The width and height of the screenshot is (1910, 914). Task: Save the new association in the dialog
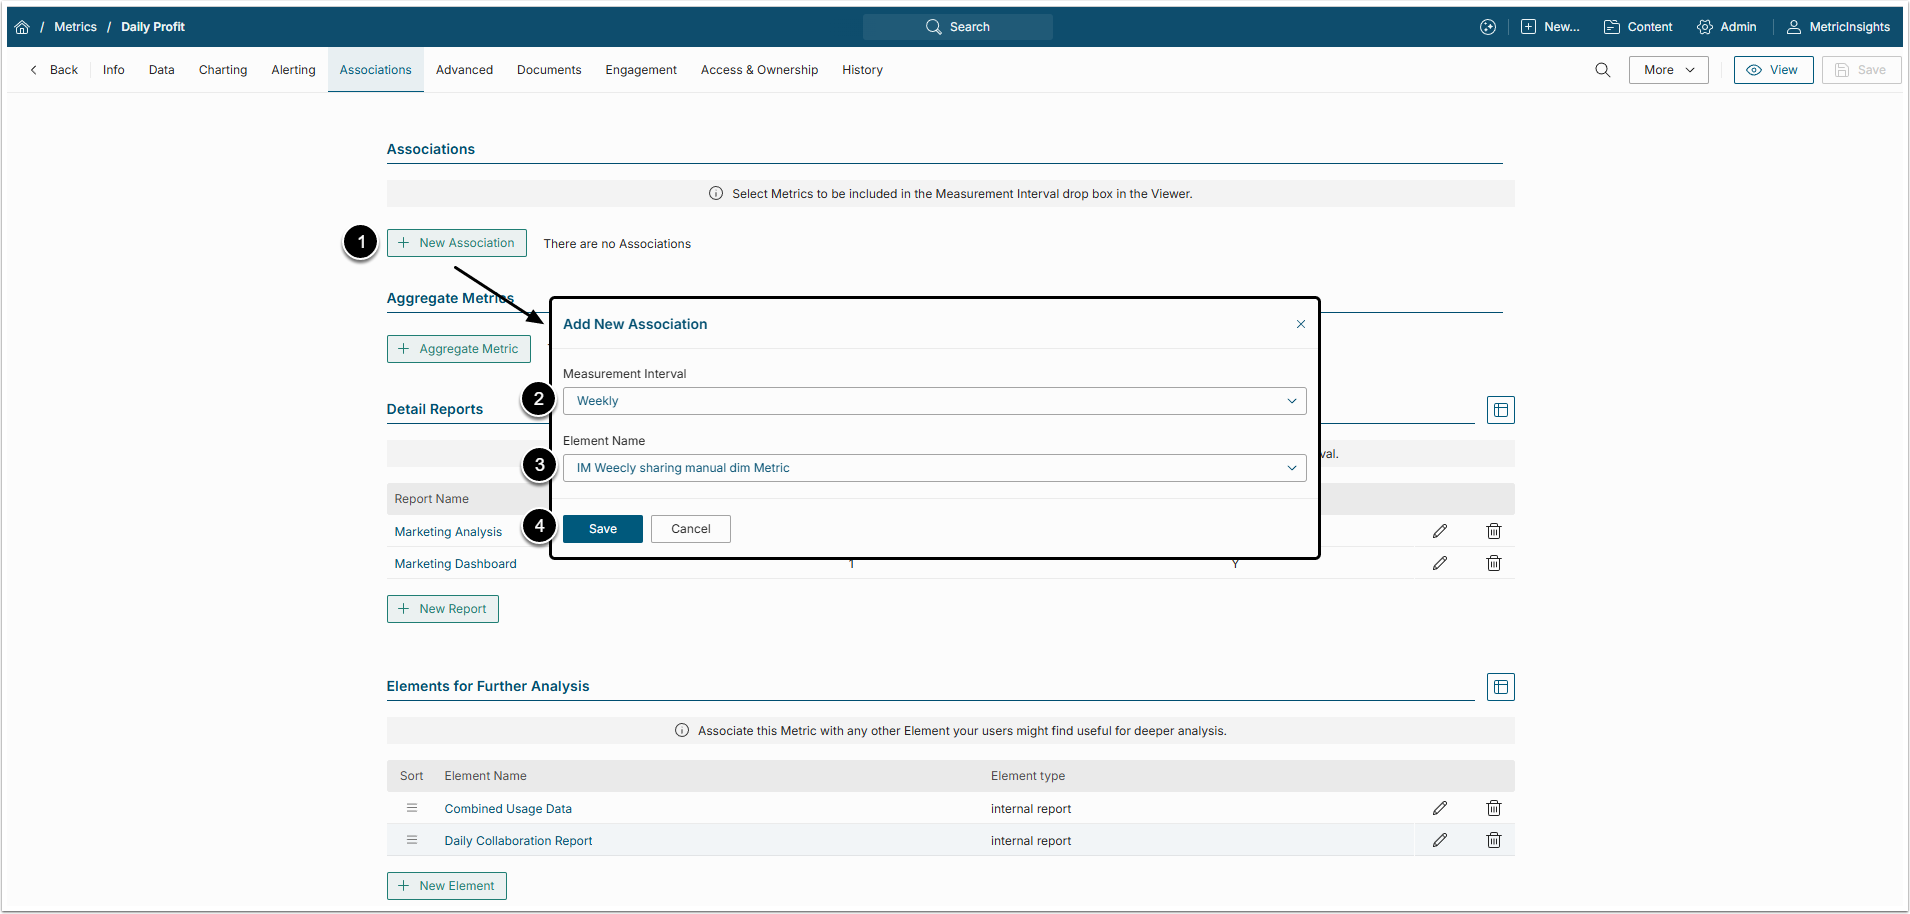point(602,529)
